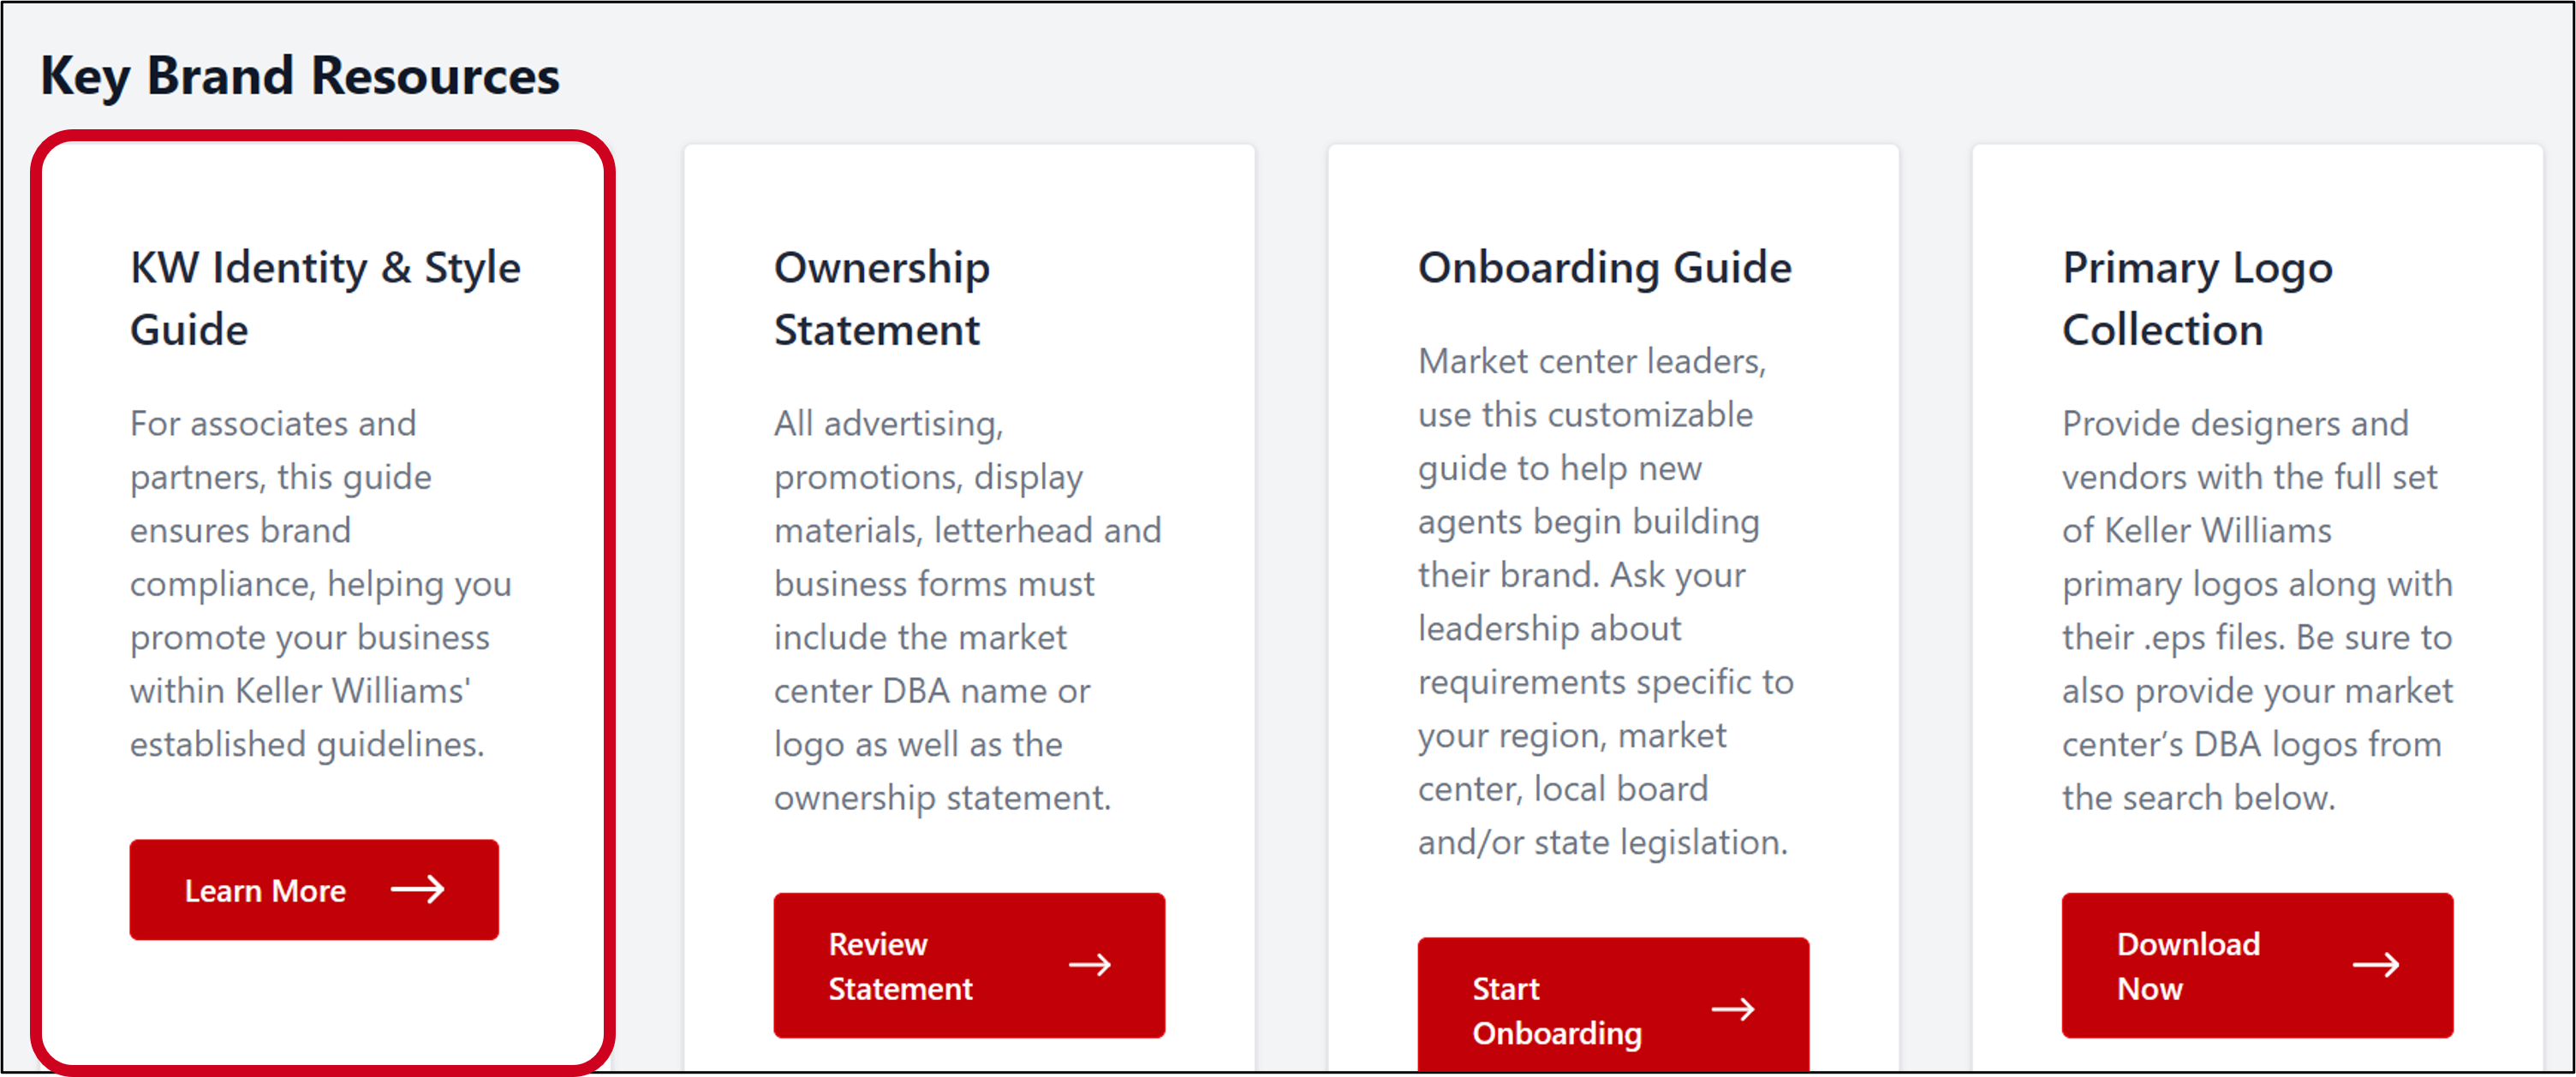Image resolution: width=2576 pixels, height=1077 pixels.
Task: Click the arrow icon on Review Statement button
Action: (1089, 965)
